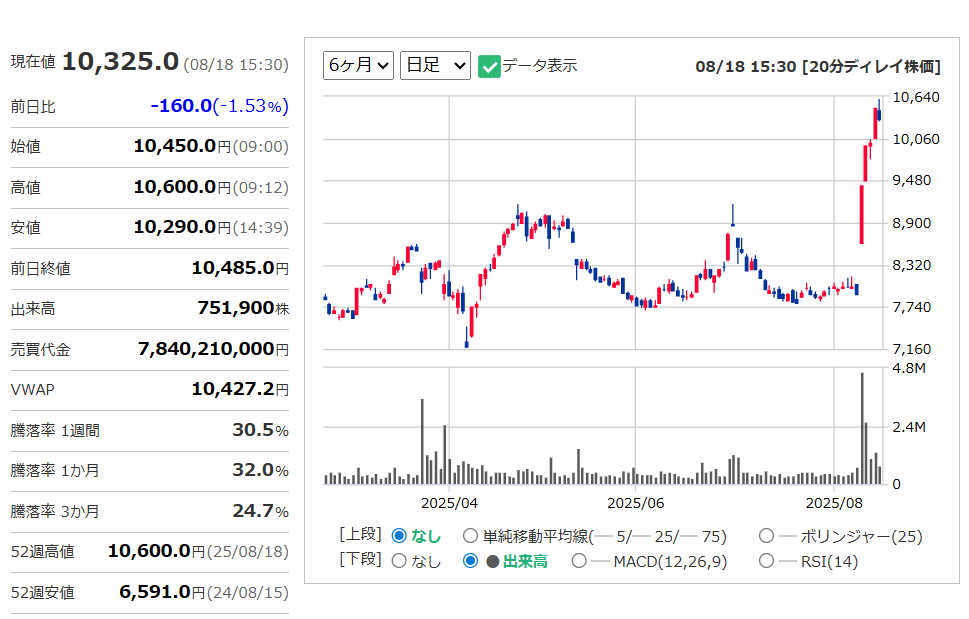Switch lower panel to MACD(12,26,9)
The width and height of the screenshot is (969, 619).
click(579, 561)
